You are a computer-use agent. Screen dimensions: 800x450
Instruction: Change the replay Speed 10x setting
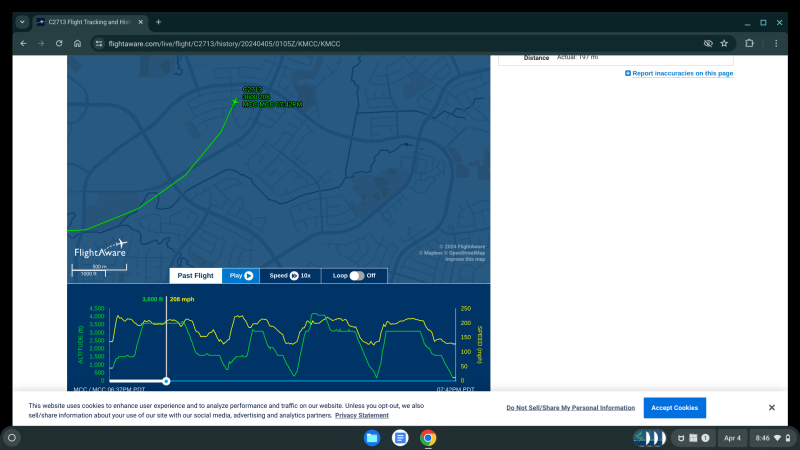(x=290, y=276)
